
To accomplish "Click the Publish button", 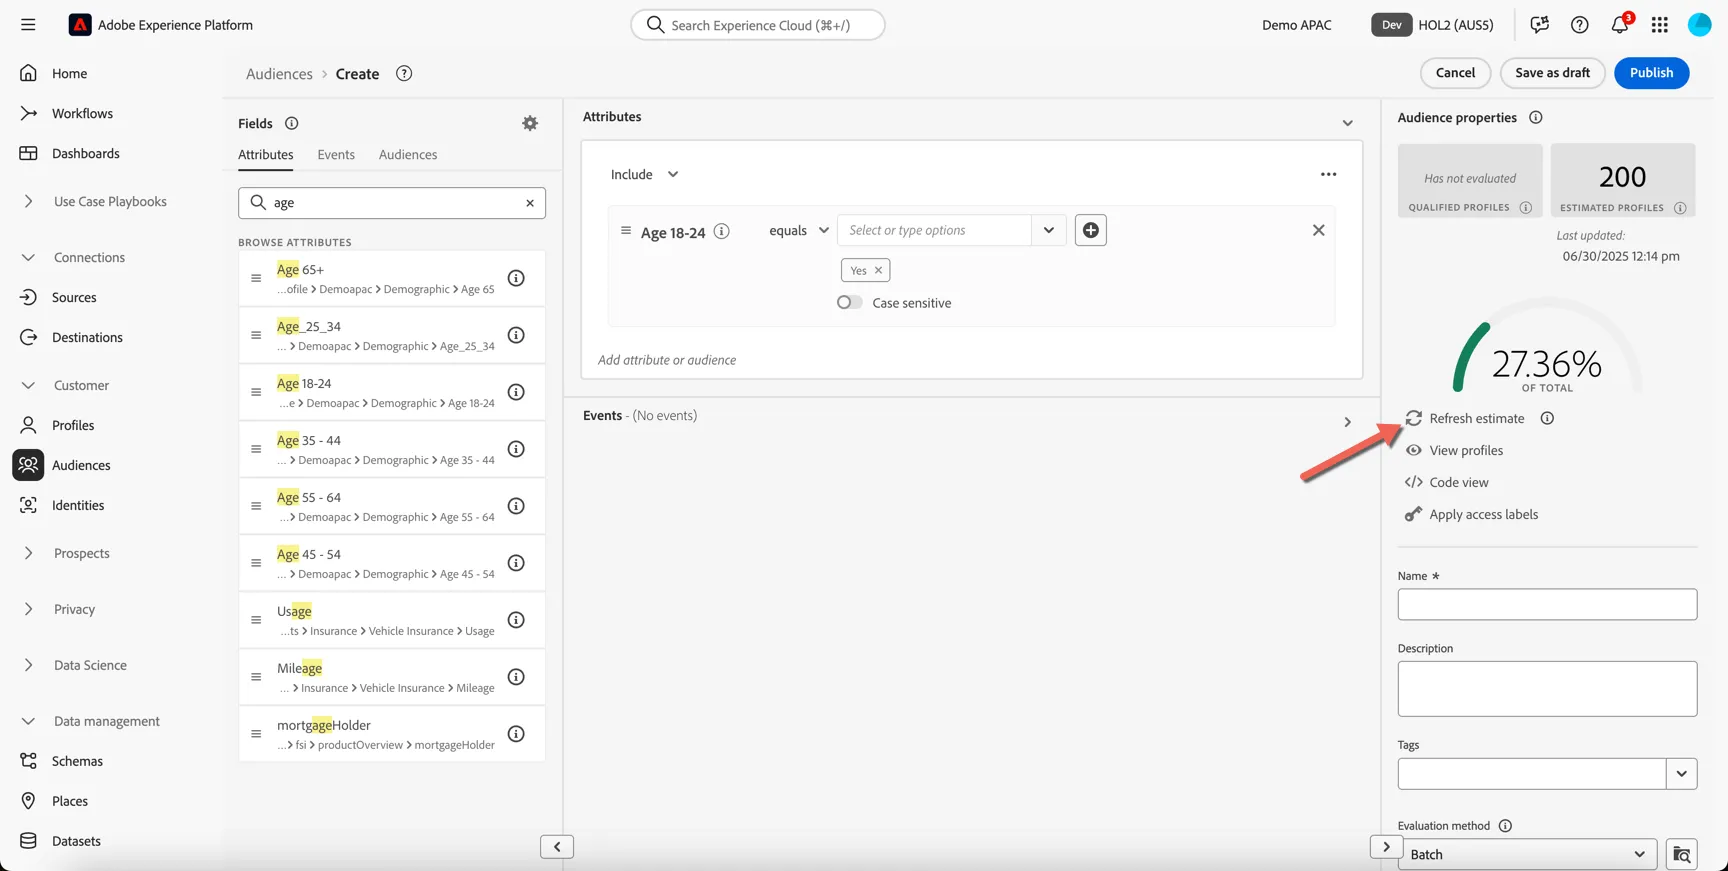I will pyautogui.click(x=1652, y=73).
